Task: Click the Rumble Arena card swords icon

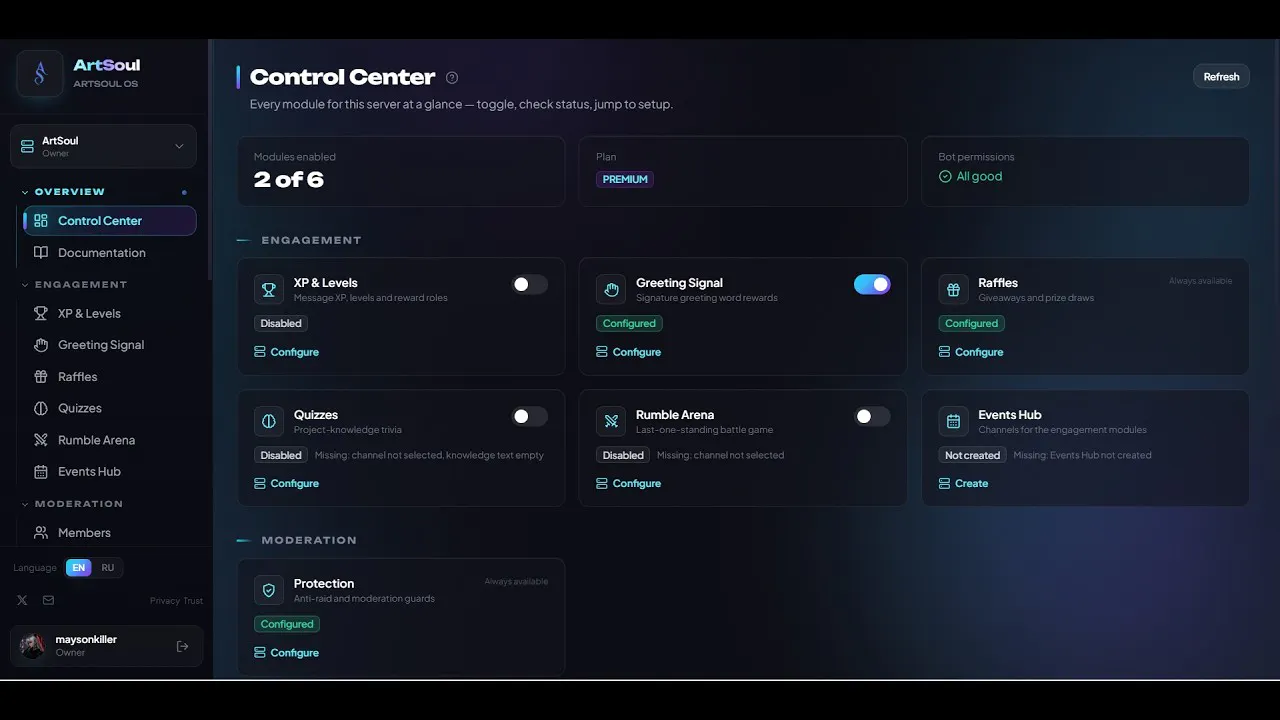Action: [611, 421]
